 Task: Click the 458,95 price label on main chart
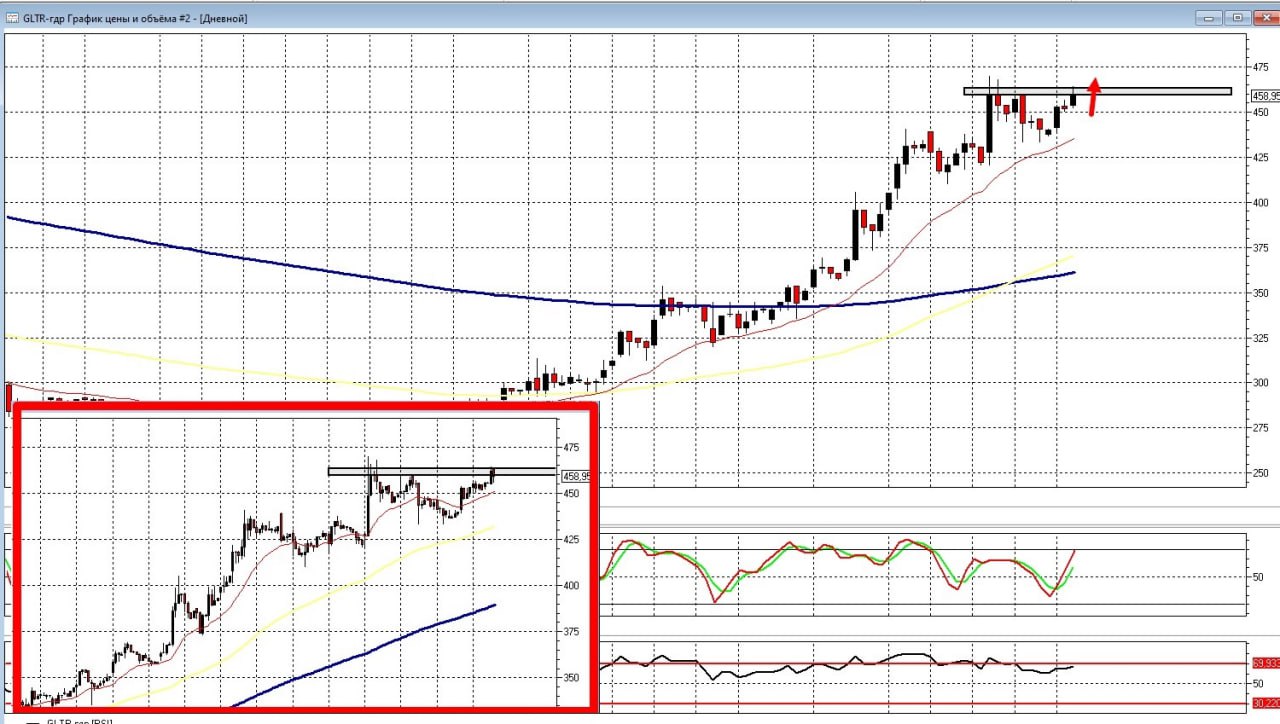1265,96
